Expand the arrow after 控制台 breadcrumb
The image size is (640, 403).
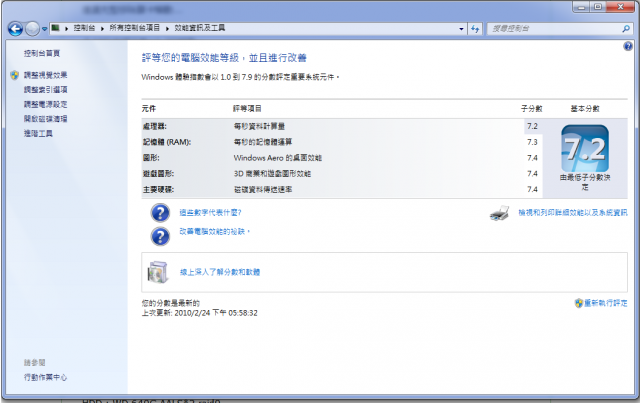pos(102,28)
